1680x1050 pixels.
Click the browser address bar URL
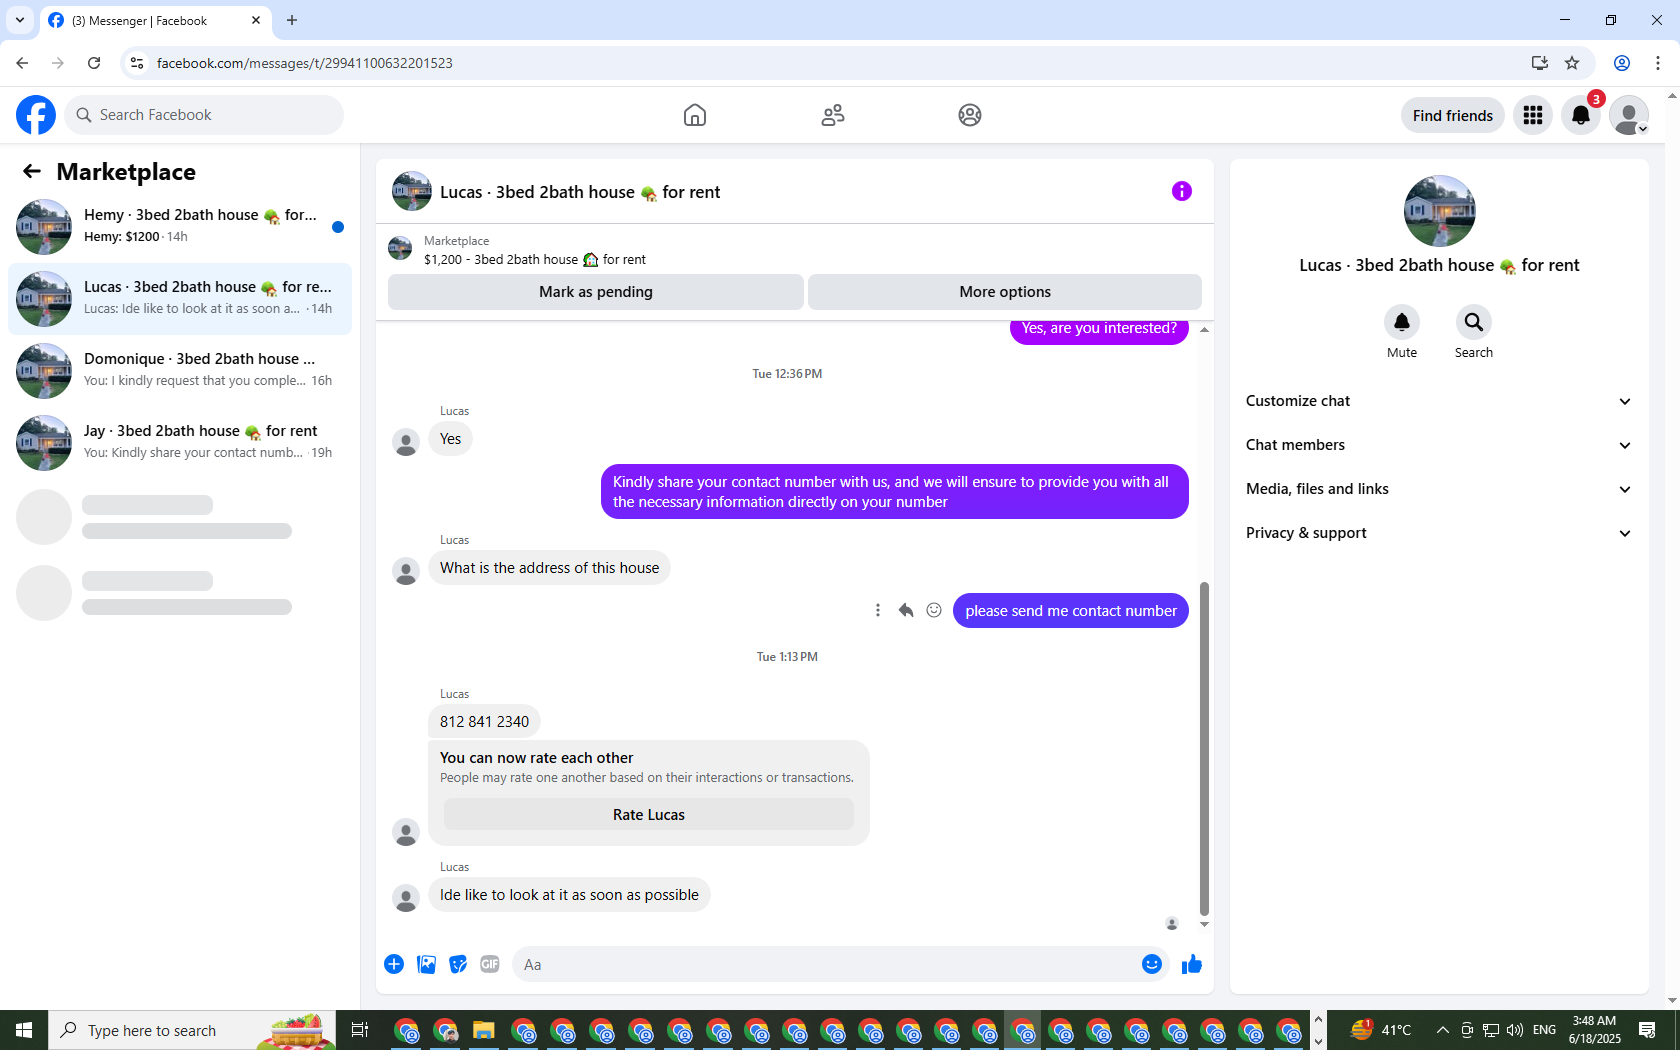tap(305, 63)
